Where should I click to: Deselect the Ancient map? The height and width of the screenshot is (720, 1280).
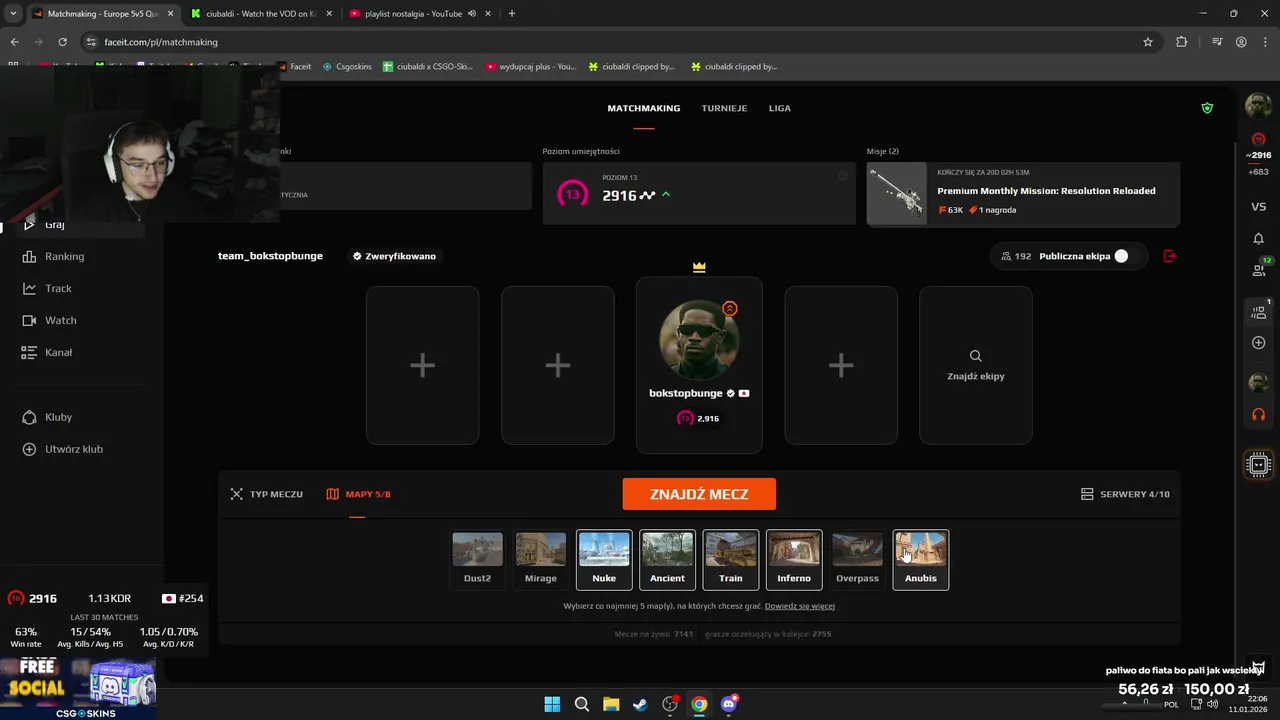(667, 559)
